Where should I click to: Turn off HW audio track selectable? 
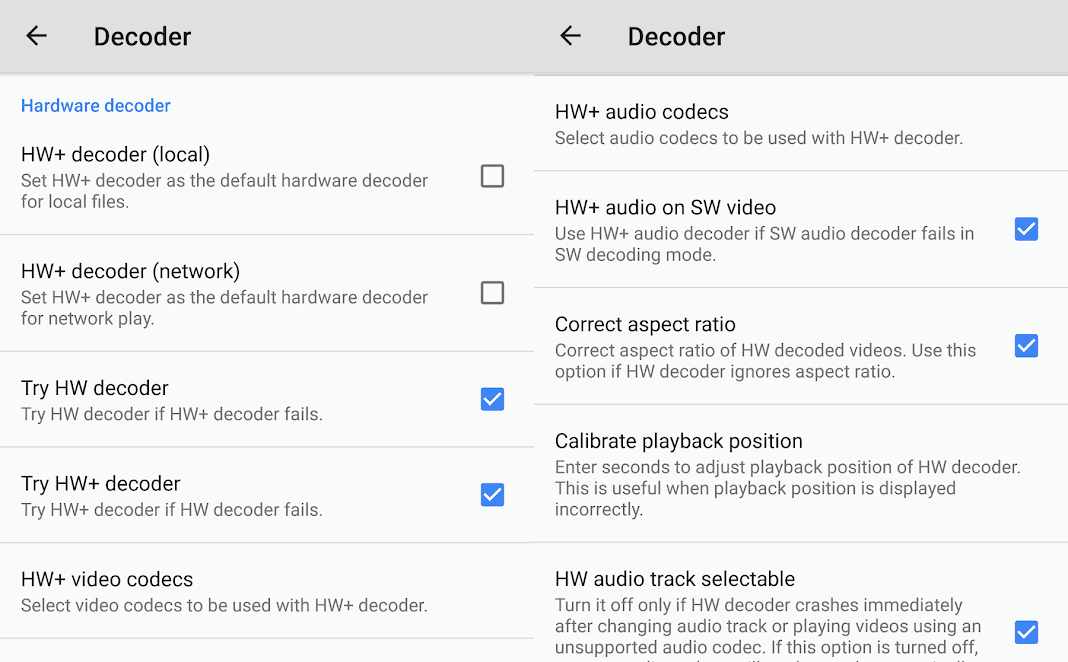pyautogui.click(x=1026, y=632)
